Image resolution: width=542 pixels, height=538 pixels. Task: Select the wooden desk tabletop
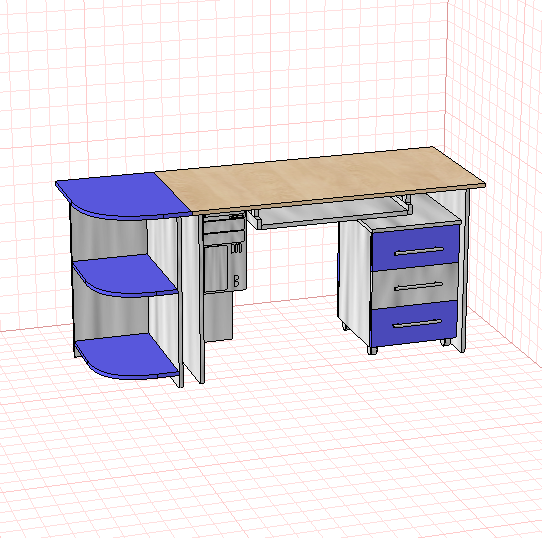pos(320,180)
